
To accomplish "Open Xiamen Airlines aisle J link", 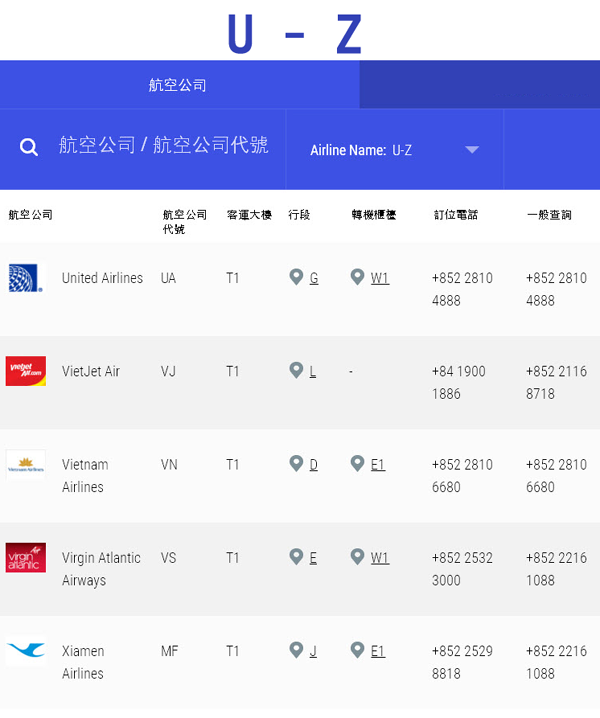I will point(313,651).
